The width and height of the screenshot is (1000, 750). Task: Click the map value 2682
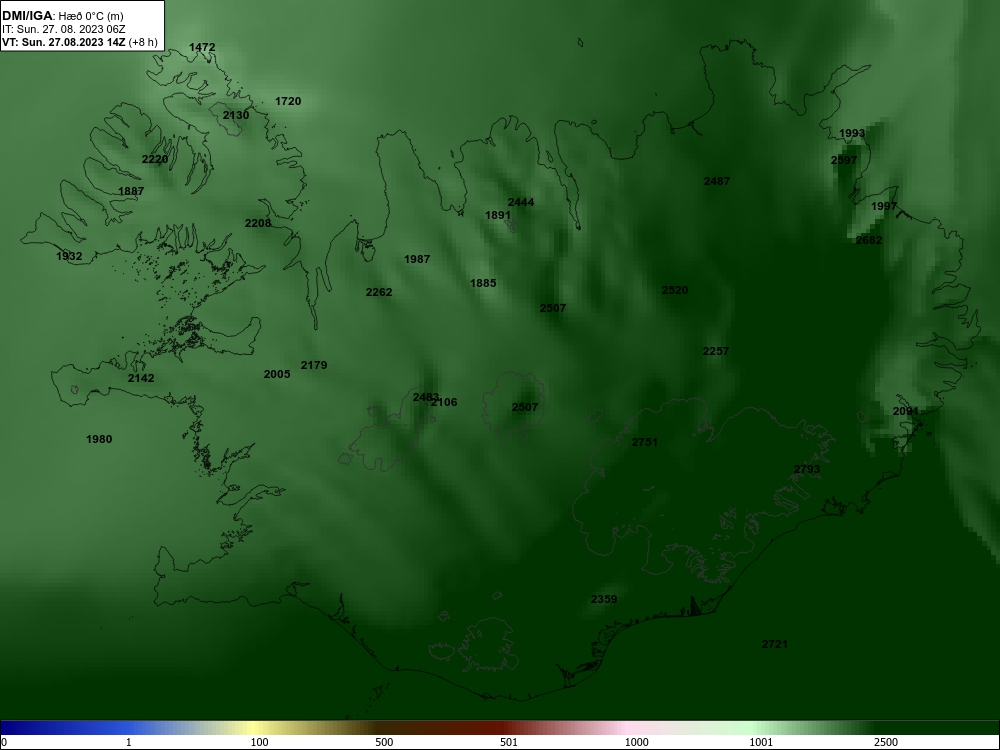[x=869, y=240]
